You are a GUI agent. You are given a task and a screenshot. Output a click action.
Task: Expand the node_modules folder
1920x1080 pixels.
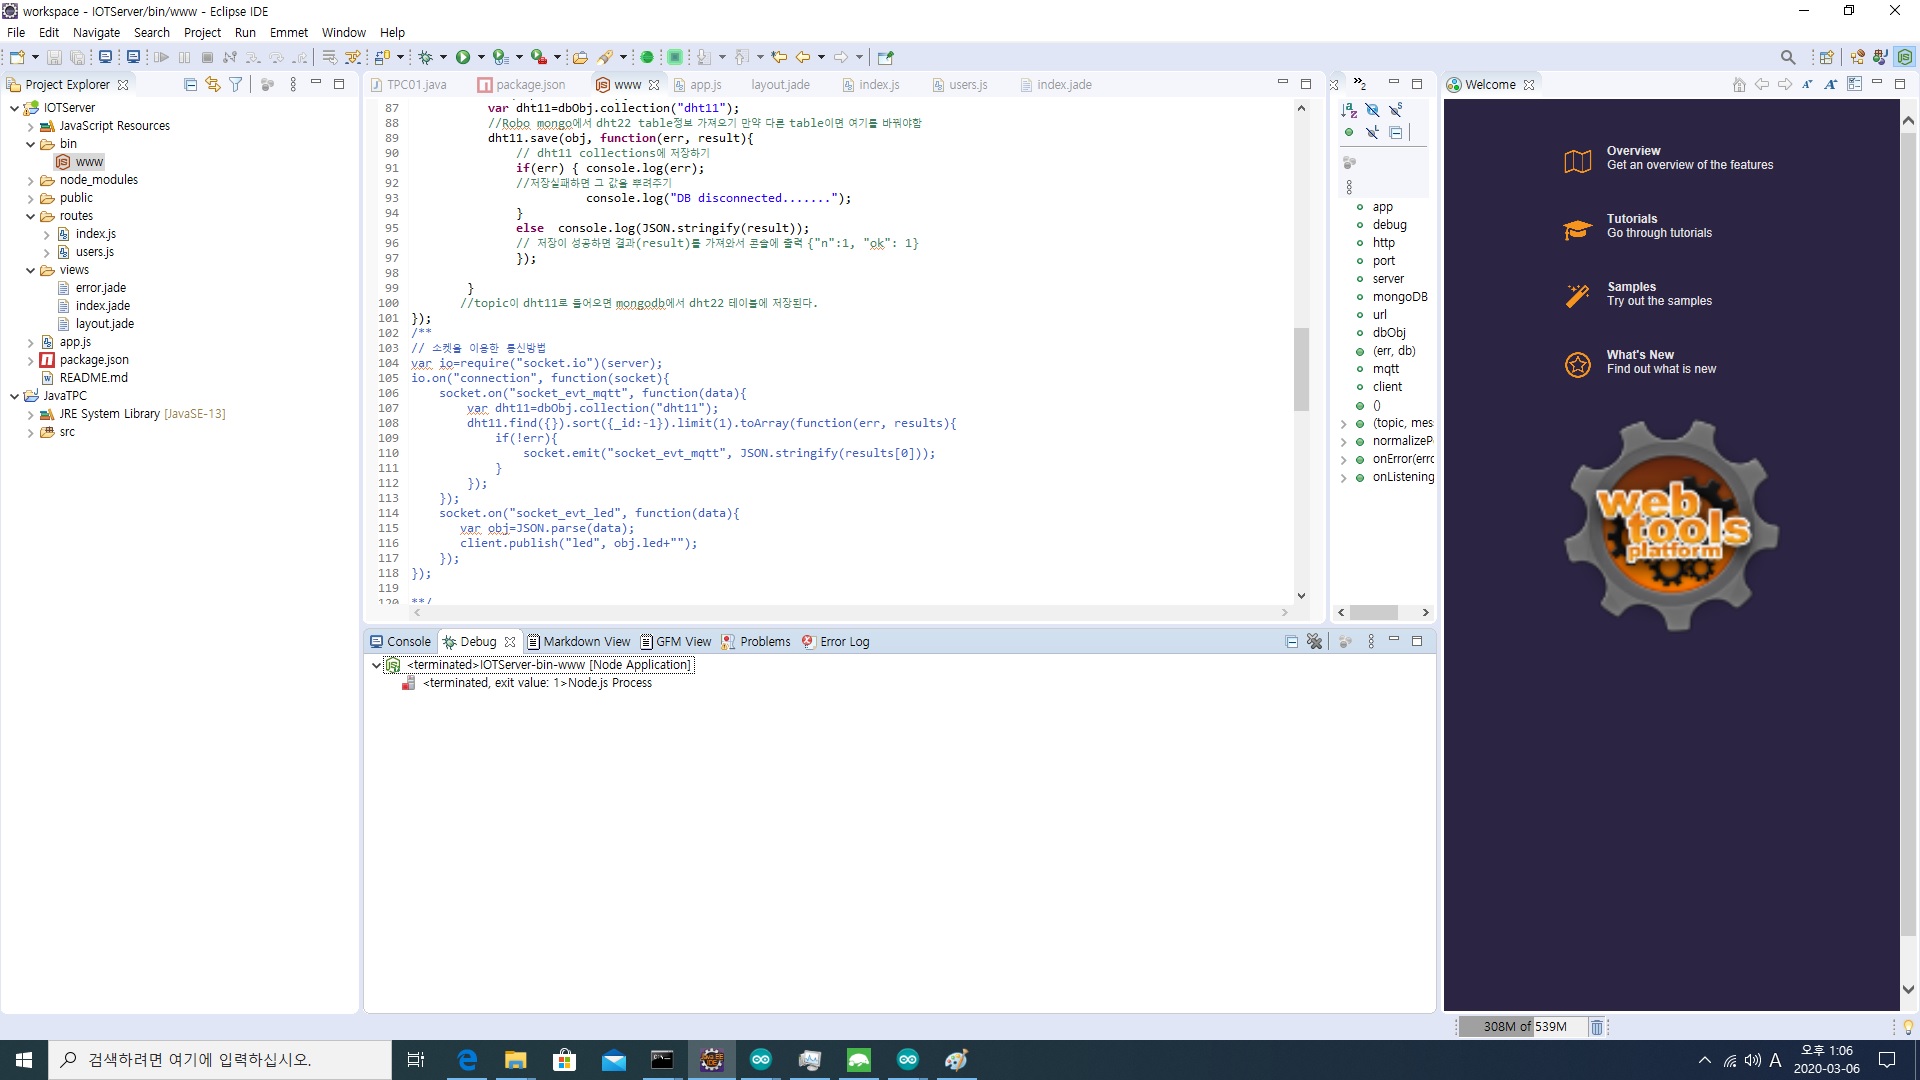(x=30, y=181)
